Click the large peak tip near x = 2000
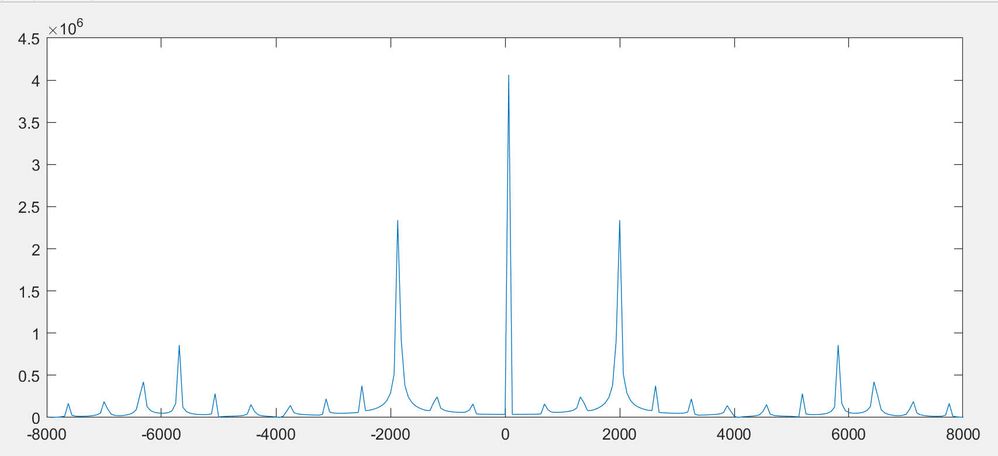The height and width of the screenshot is (456, 998). pyautogui.click(x=619, y=220)
